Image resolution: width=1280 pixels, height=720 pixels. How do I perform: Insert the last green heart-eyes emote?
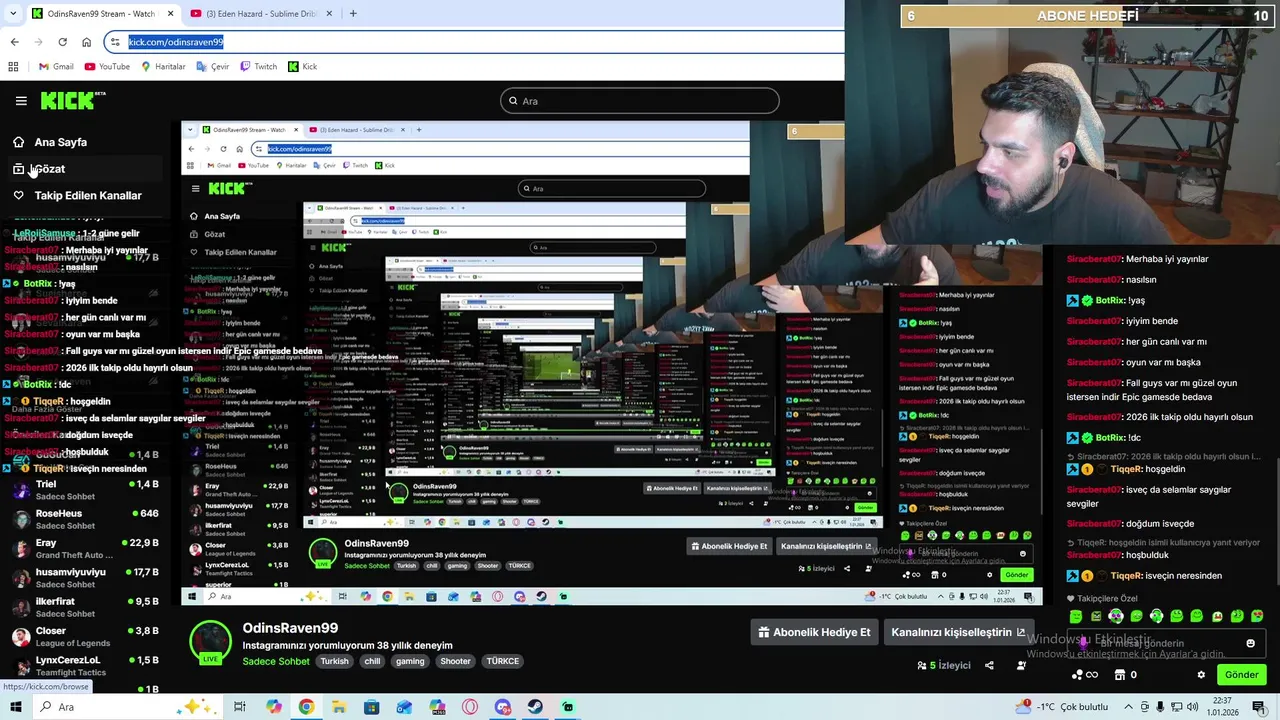1257,616
